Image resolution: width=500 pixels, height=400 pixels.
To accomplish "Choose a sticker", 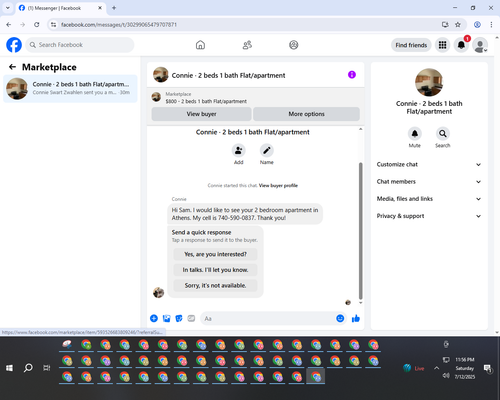I will click(x=179, y=318).
